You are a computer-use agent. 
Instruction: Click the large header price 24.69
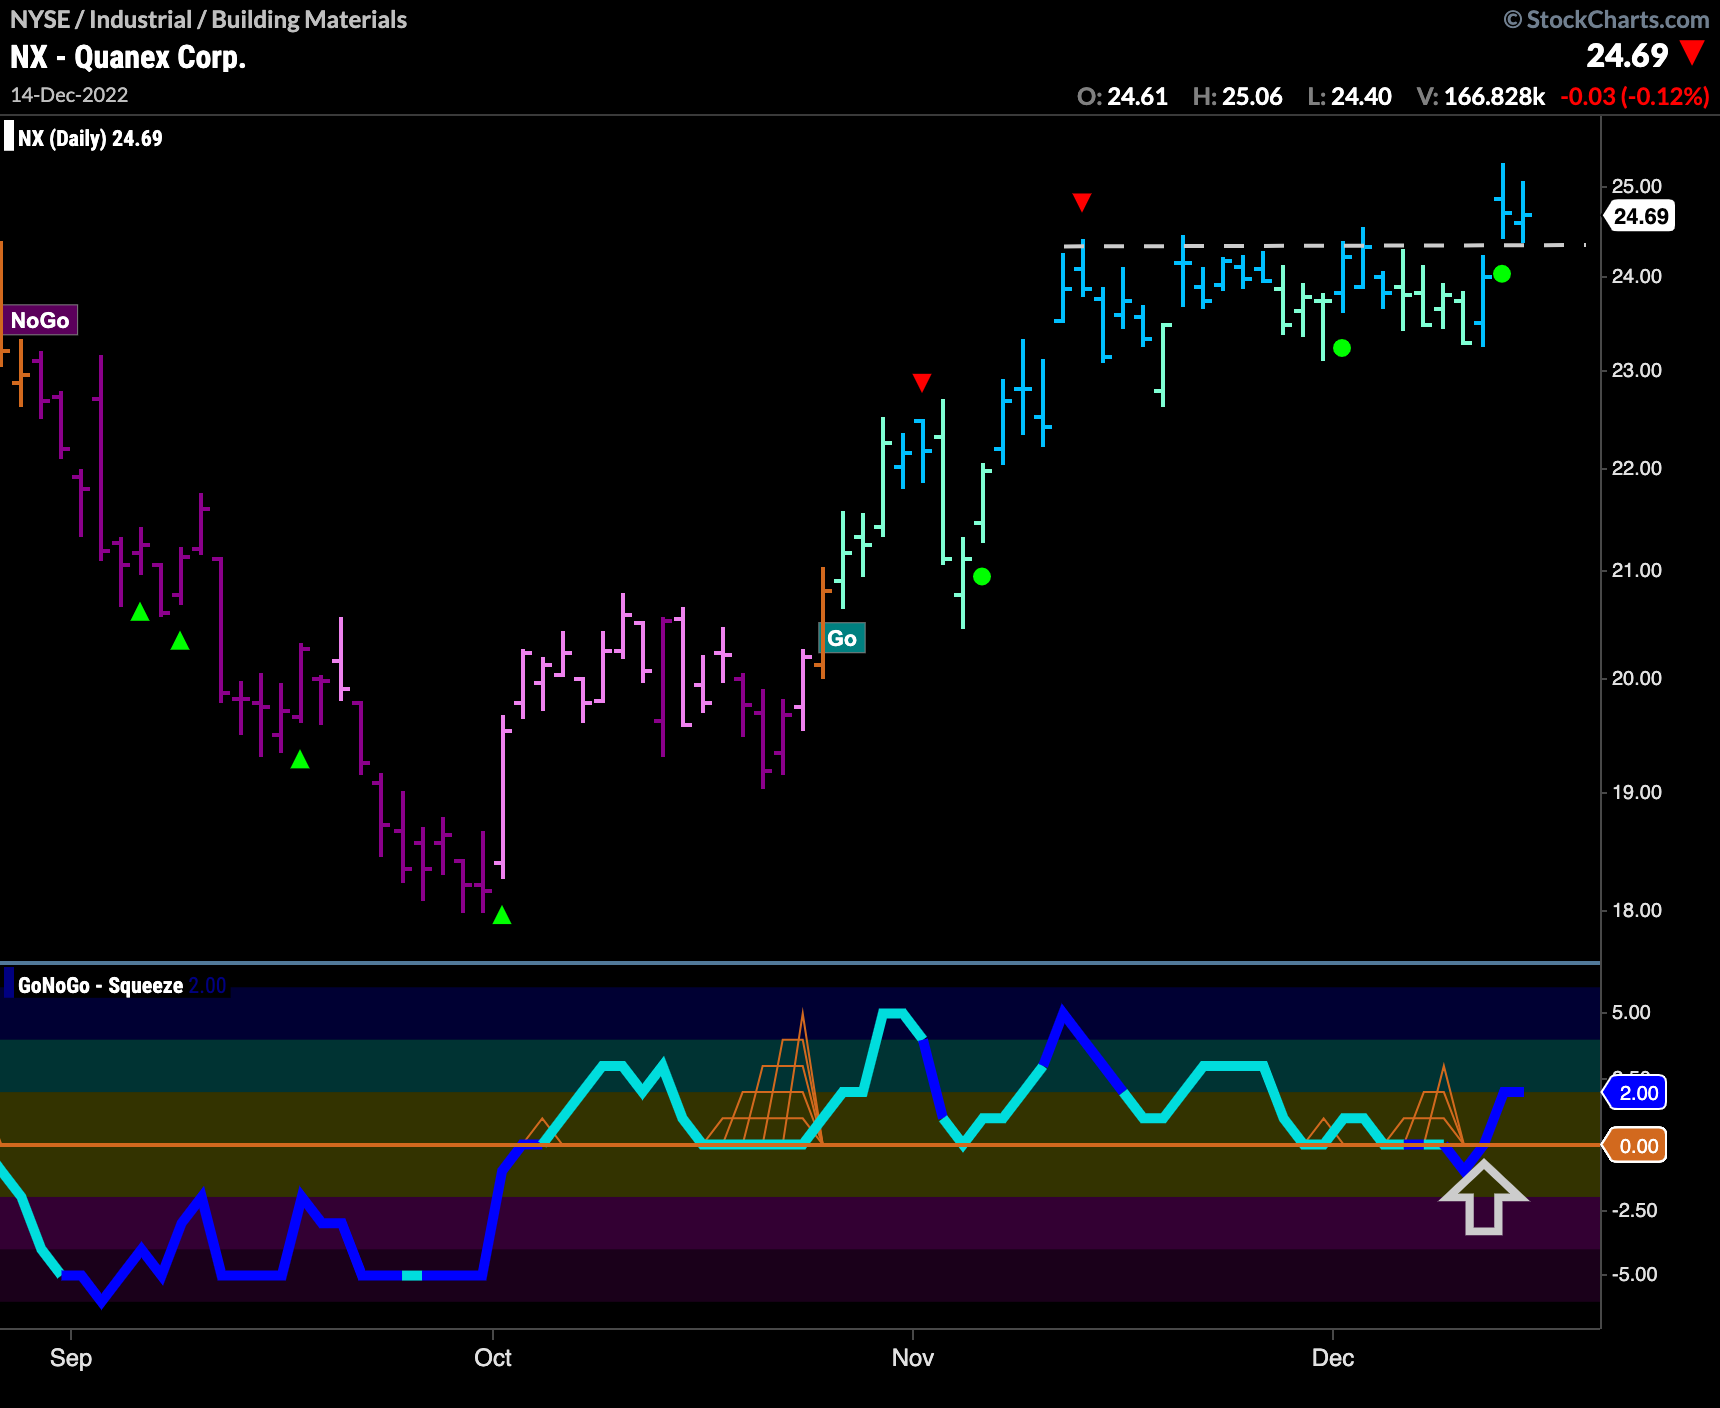pyautogui.click(x=1627, y=55)
